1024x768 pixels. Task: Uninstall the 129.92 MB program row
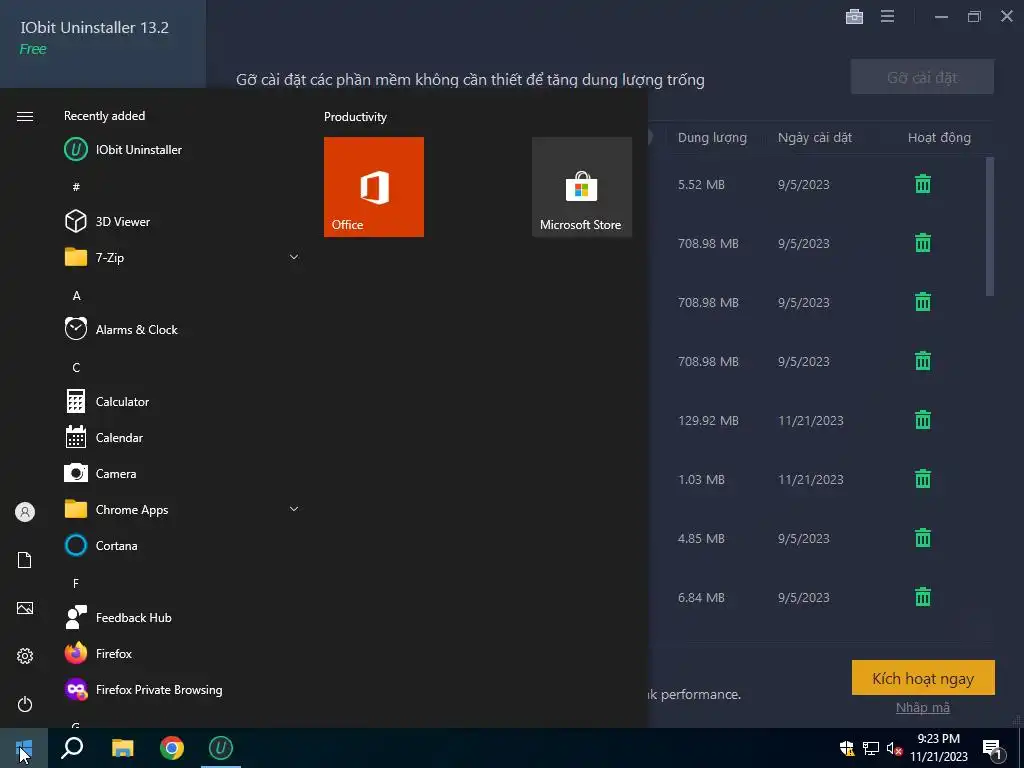point(923,420)
